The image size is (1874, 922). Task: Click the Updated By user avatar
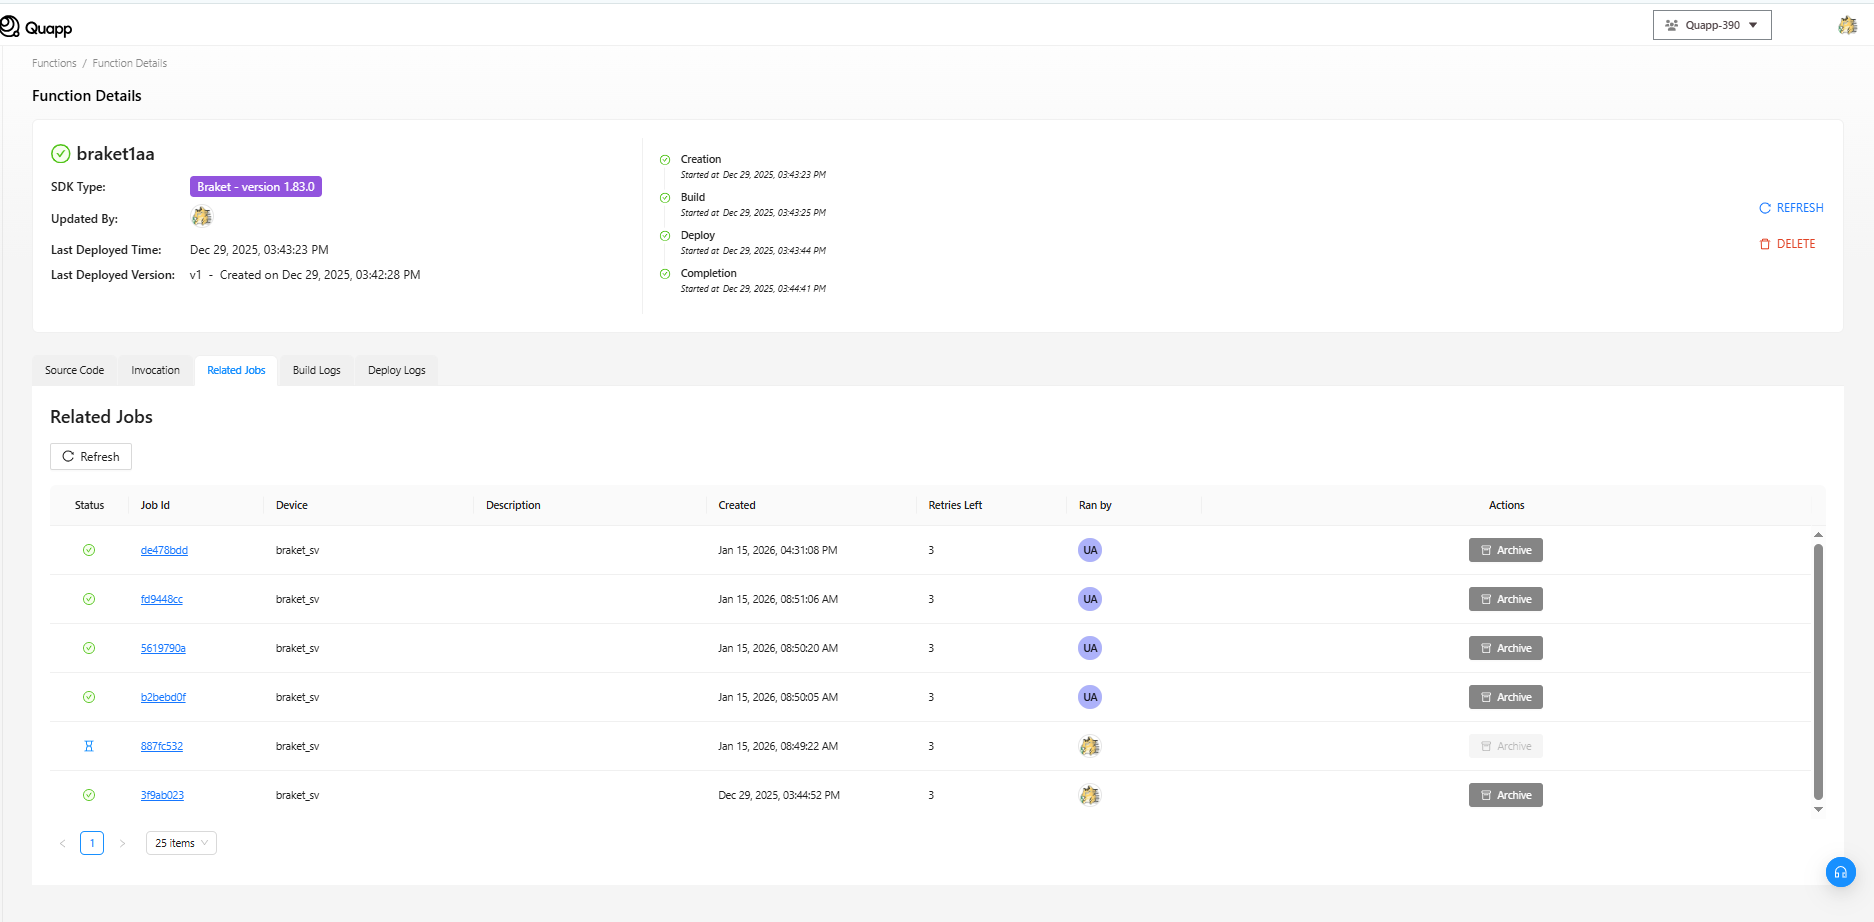(202, 217)
